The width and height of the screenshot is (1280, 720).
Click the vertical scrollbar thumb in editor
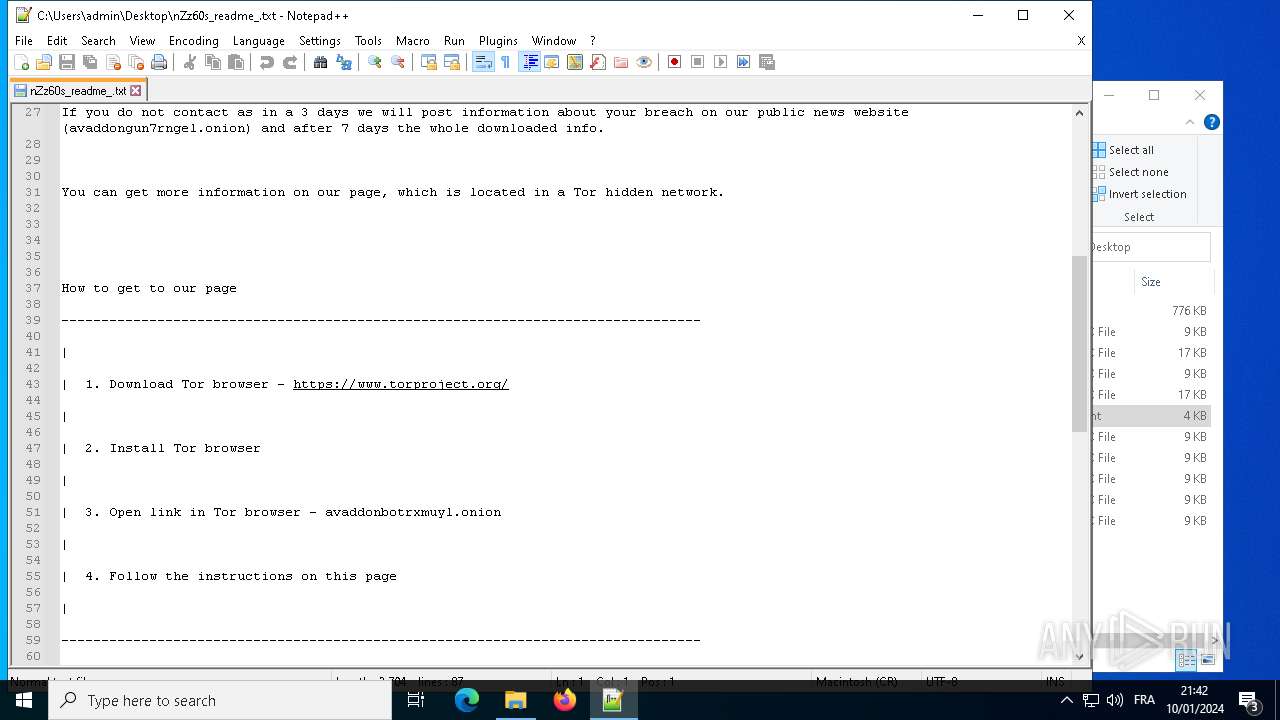1079,343
